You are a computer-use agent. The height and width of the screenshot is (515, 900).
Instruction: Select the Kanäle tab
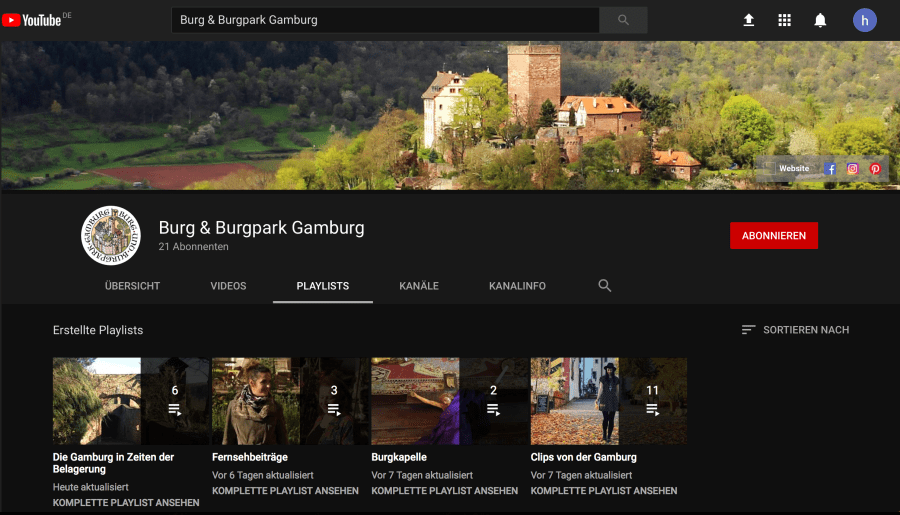[419, 286]
